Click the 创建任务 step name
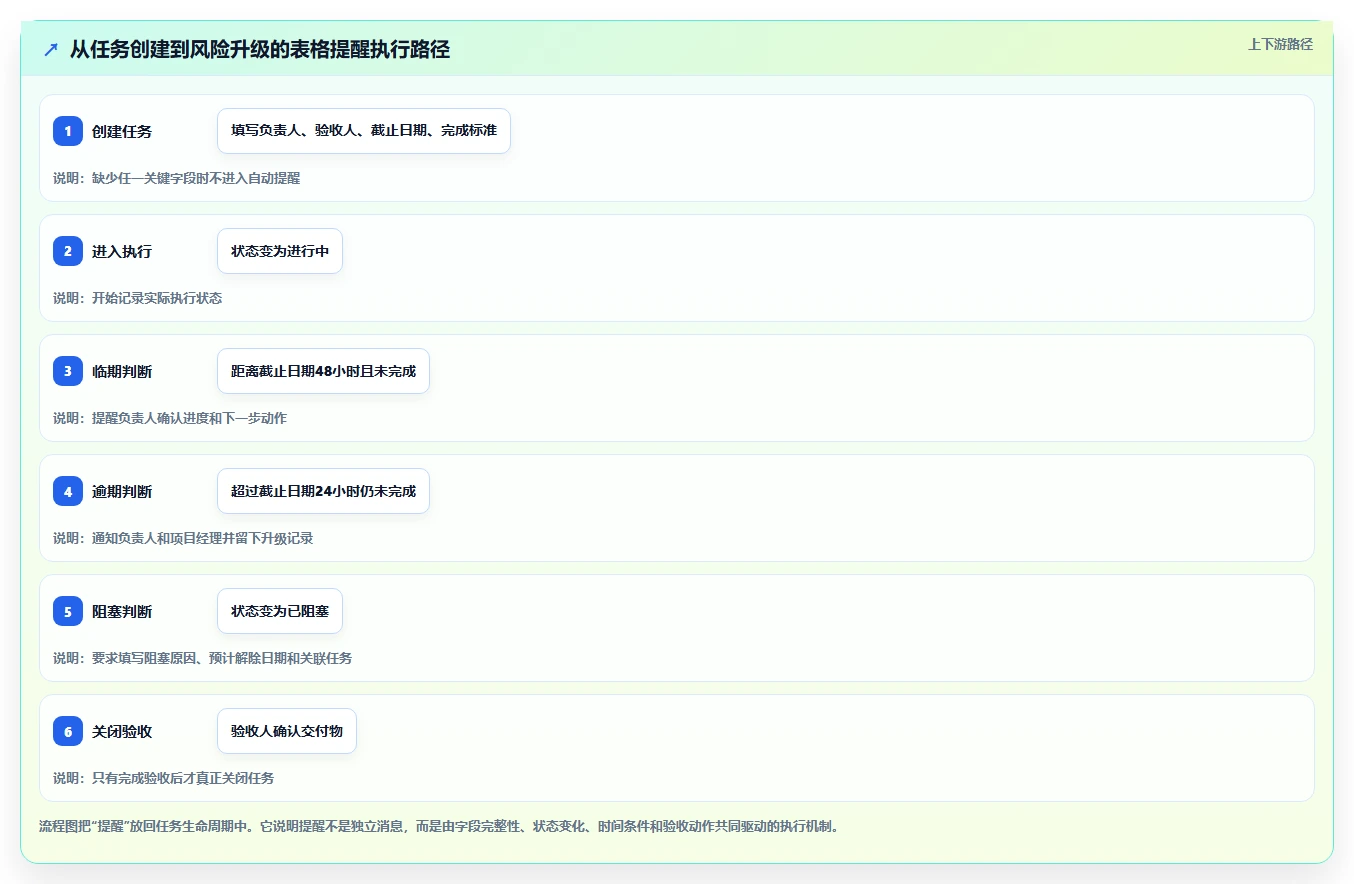 tap(122, 131)
